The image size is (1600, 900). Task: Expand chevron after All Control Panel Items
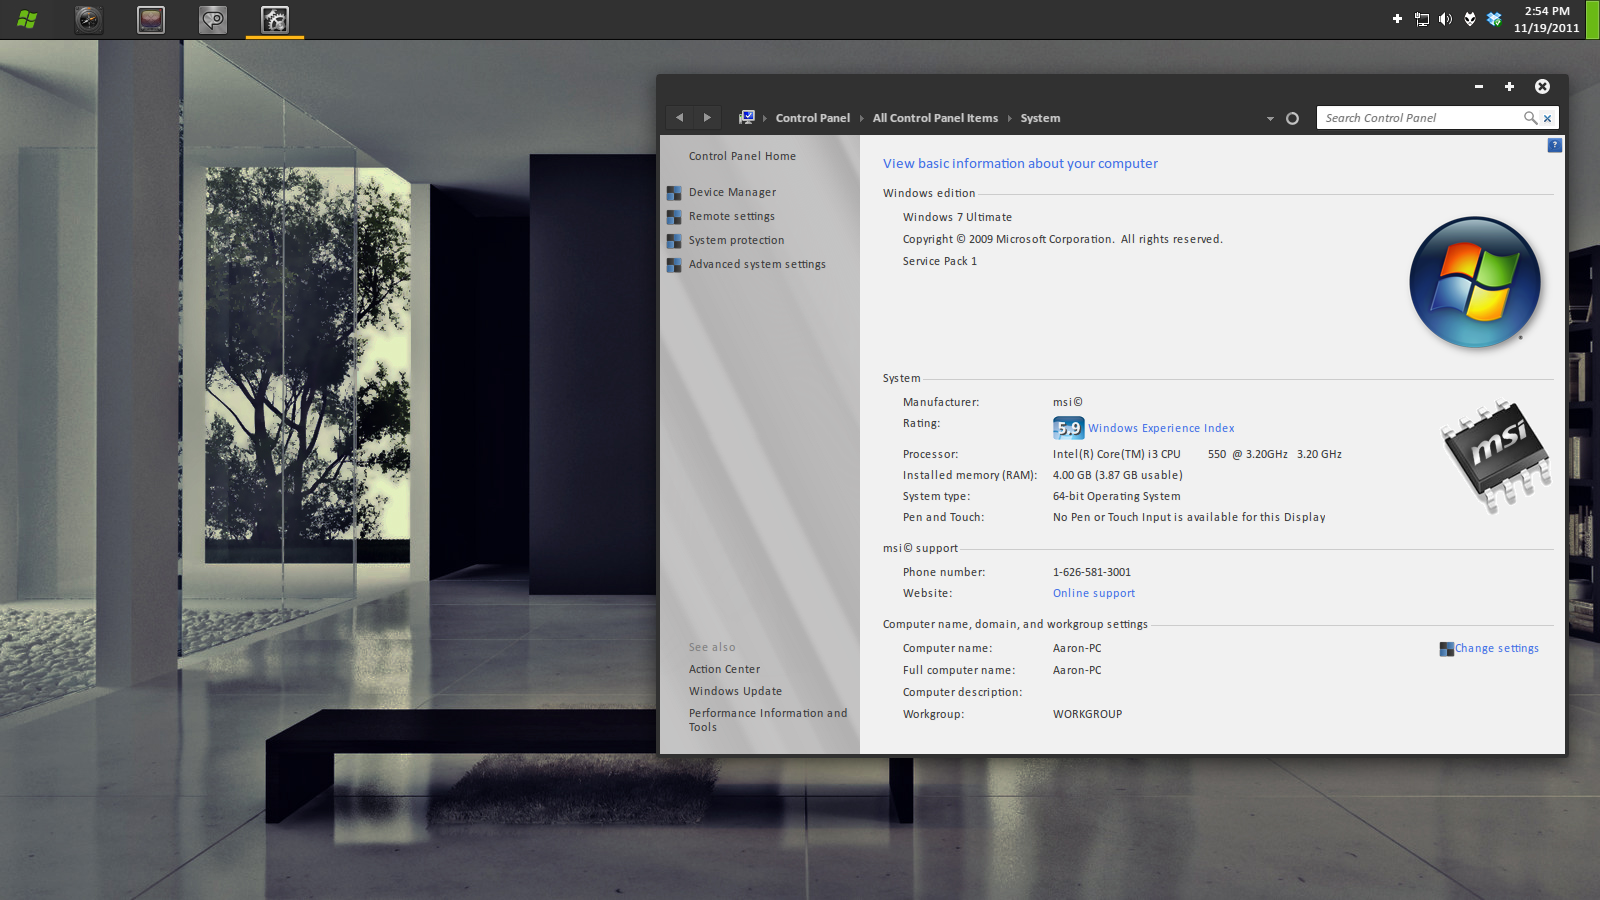pos(1009,119)
